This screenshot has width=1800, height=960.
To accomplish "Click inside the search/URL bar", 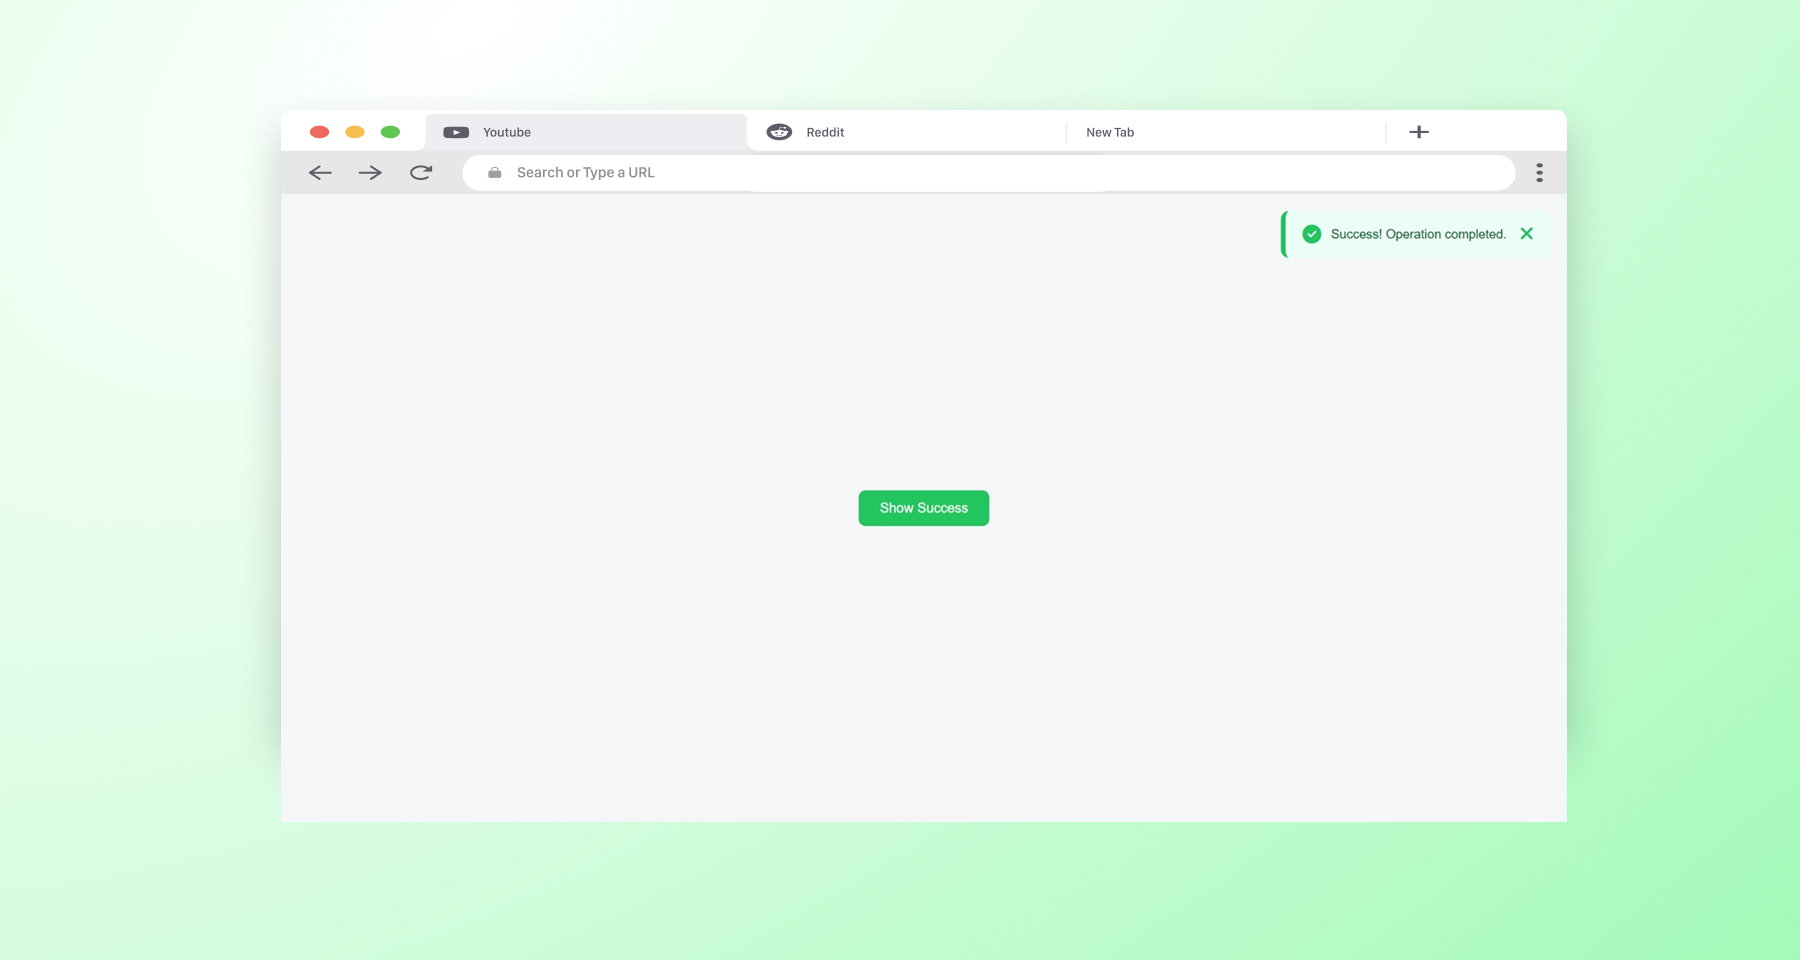I will click(900, 172).
